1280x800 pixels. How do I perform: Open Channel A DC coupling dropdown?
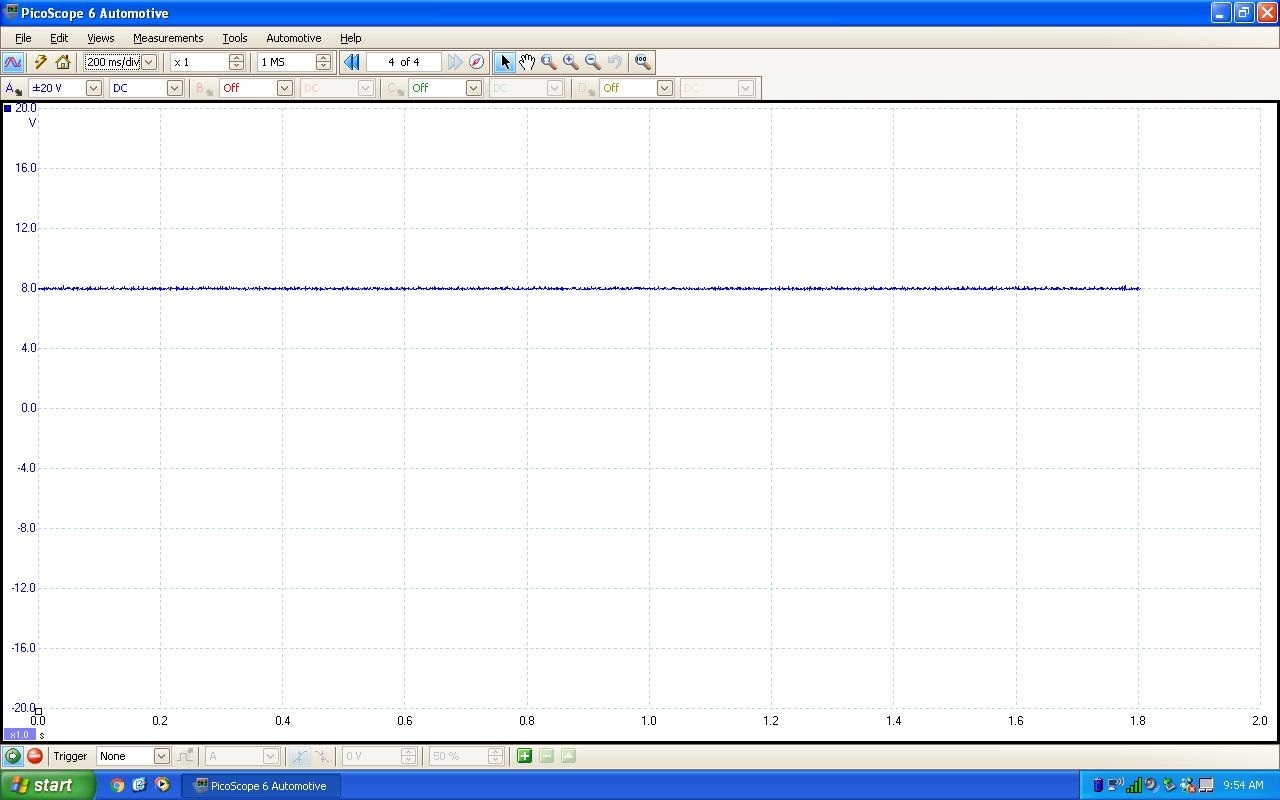click(174, 88)
